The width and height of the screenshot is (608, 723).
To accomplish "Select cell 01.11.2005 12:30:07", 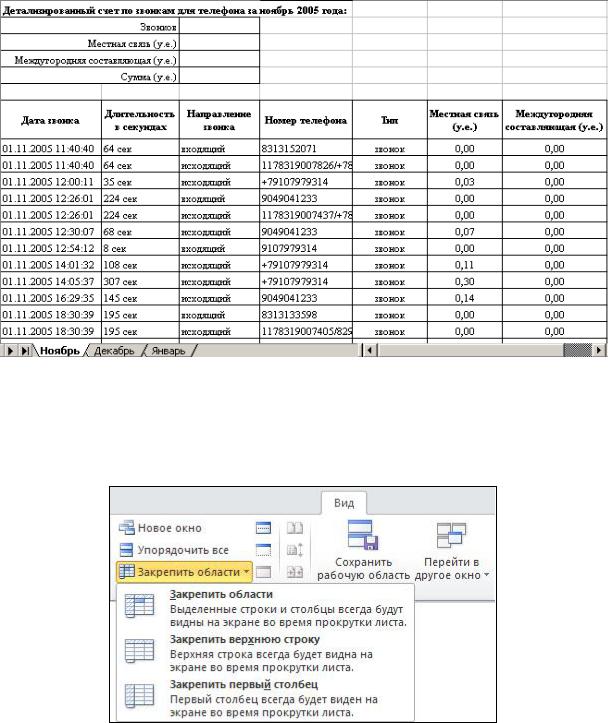I will [51, 231].
